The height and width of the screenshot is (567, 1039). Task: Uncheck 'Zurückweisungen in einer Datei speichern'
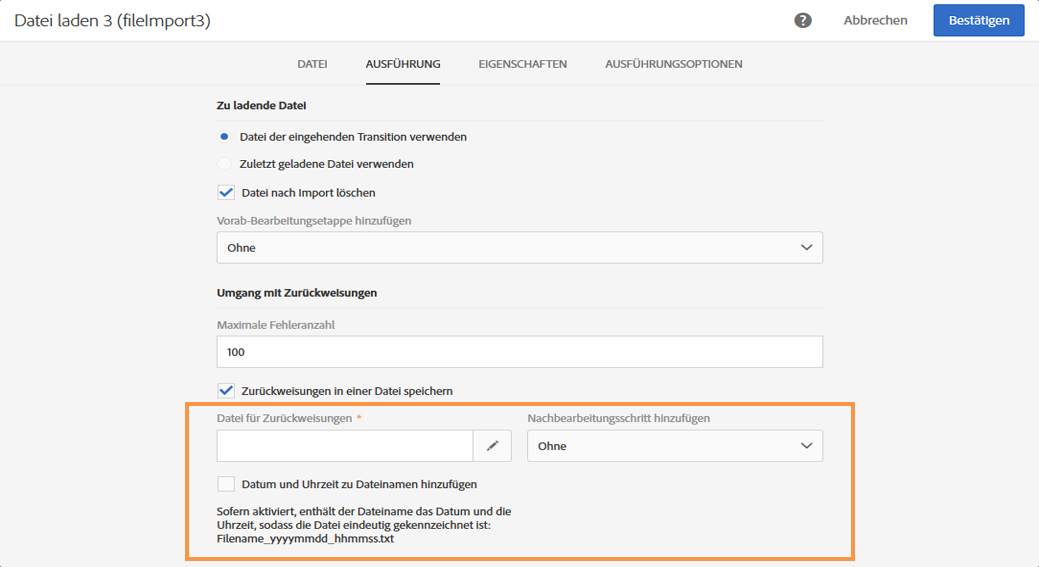point(226,390)
